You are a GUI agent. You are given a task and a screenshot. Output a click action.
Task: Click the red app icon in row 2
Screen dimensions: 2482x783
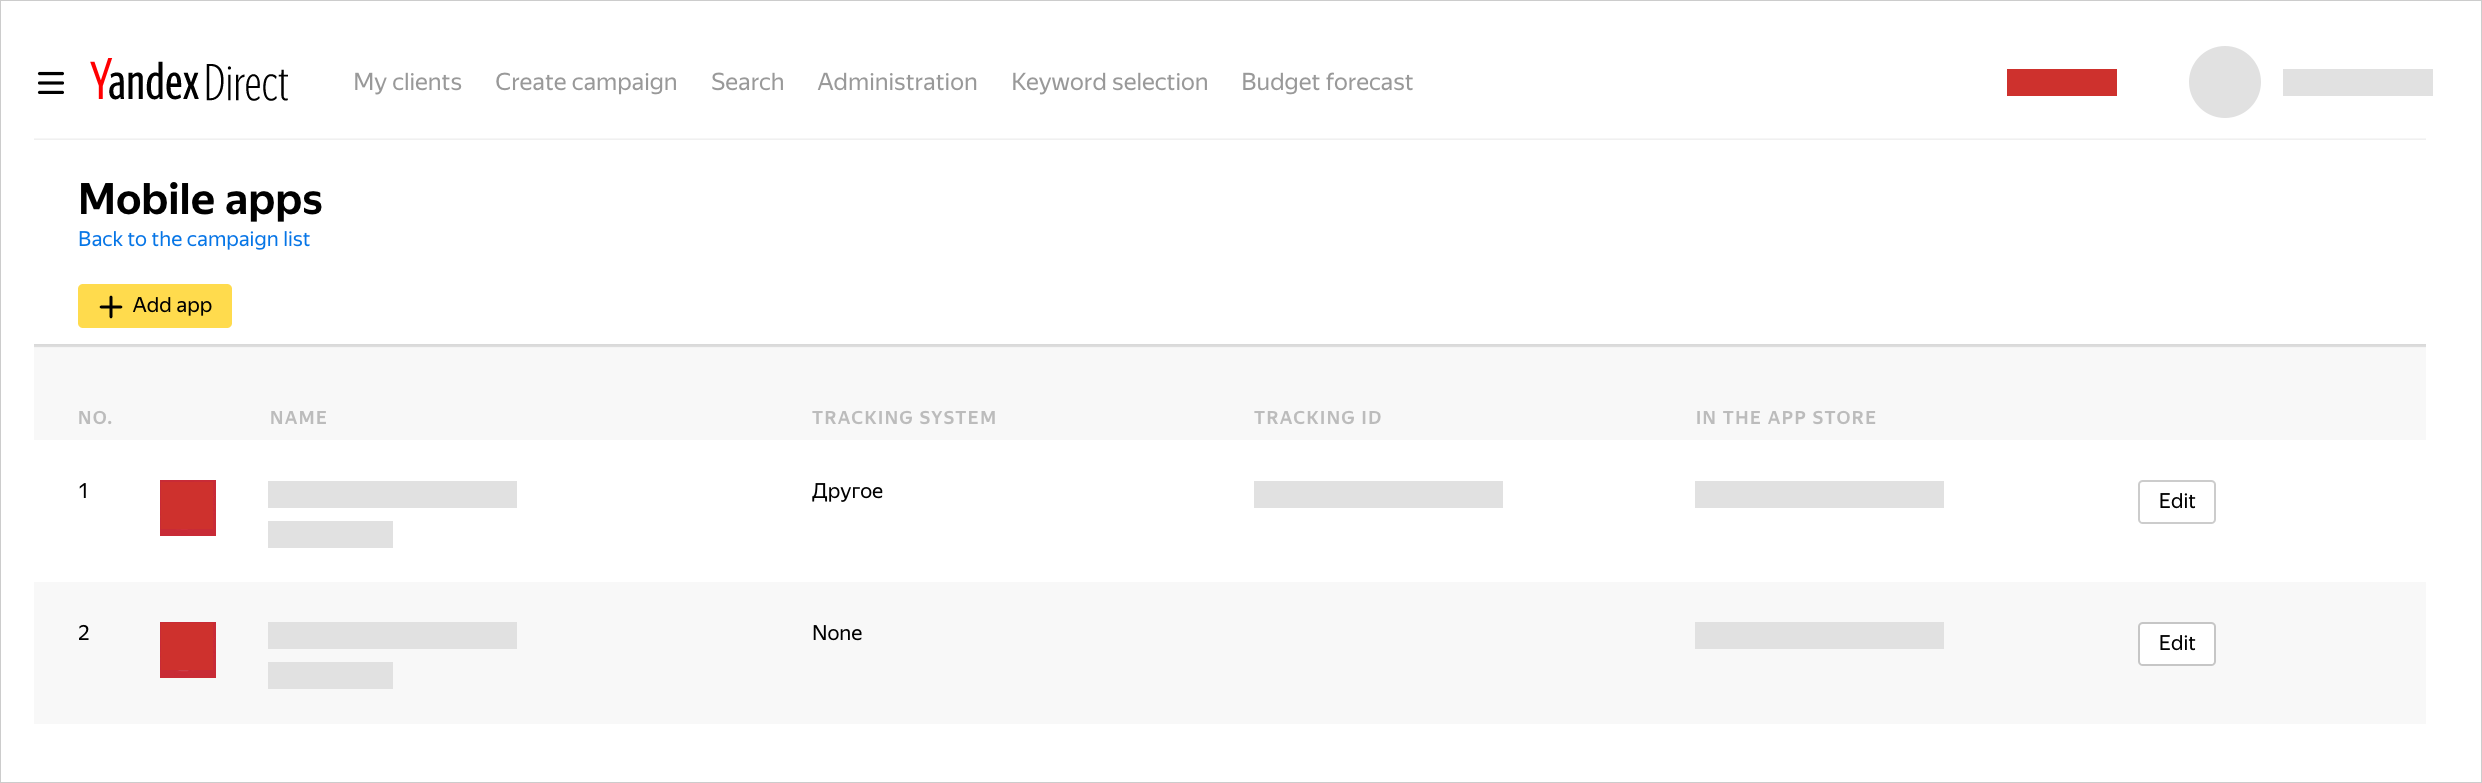[188, 650]
